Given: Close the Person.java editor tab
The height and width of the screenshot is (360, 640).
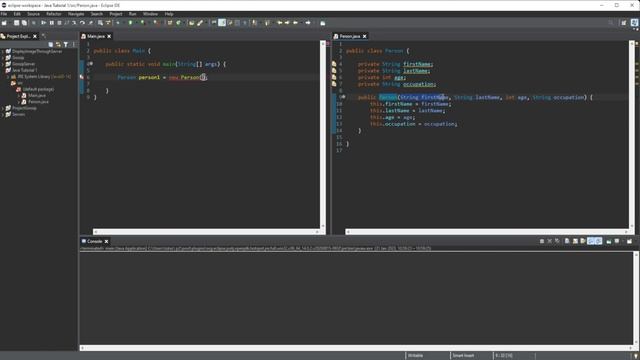Looking at the screenshot, I should (x=364, y=36).
